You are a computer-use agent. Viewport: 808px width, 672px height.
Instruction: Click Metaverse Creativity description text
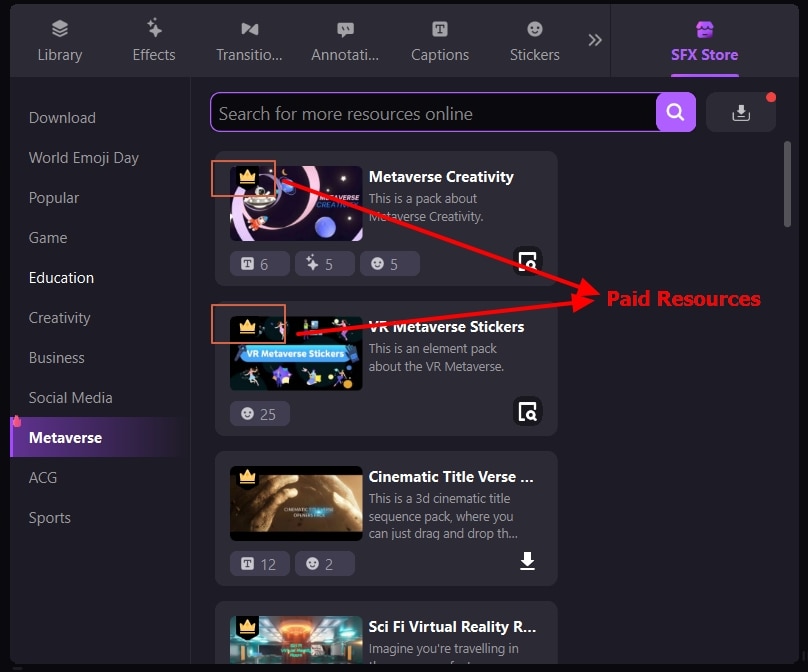(426, 207)
